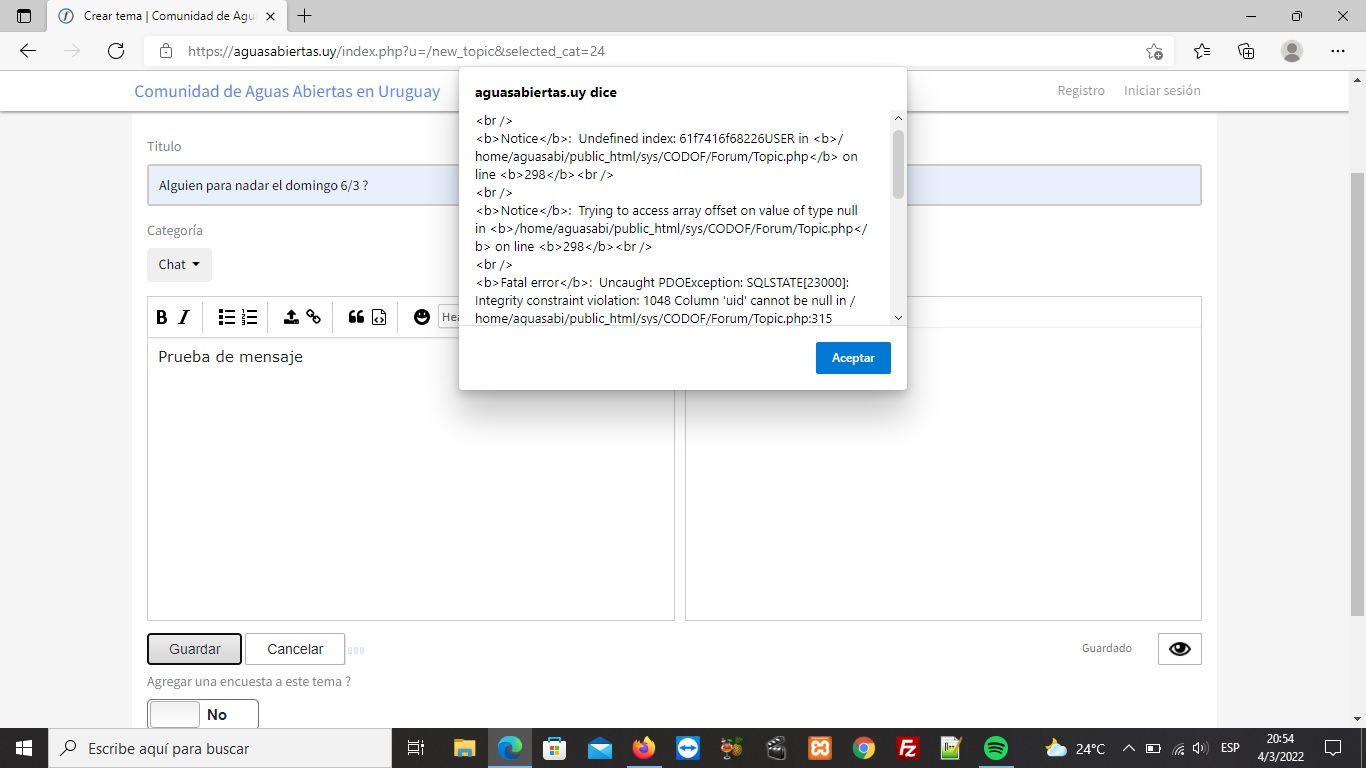Click Aceptar to dismiss the dialog
The width and height of the screenshot is (1366, 768).
853,358
